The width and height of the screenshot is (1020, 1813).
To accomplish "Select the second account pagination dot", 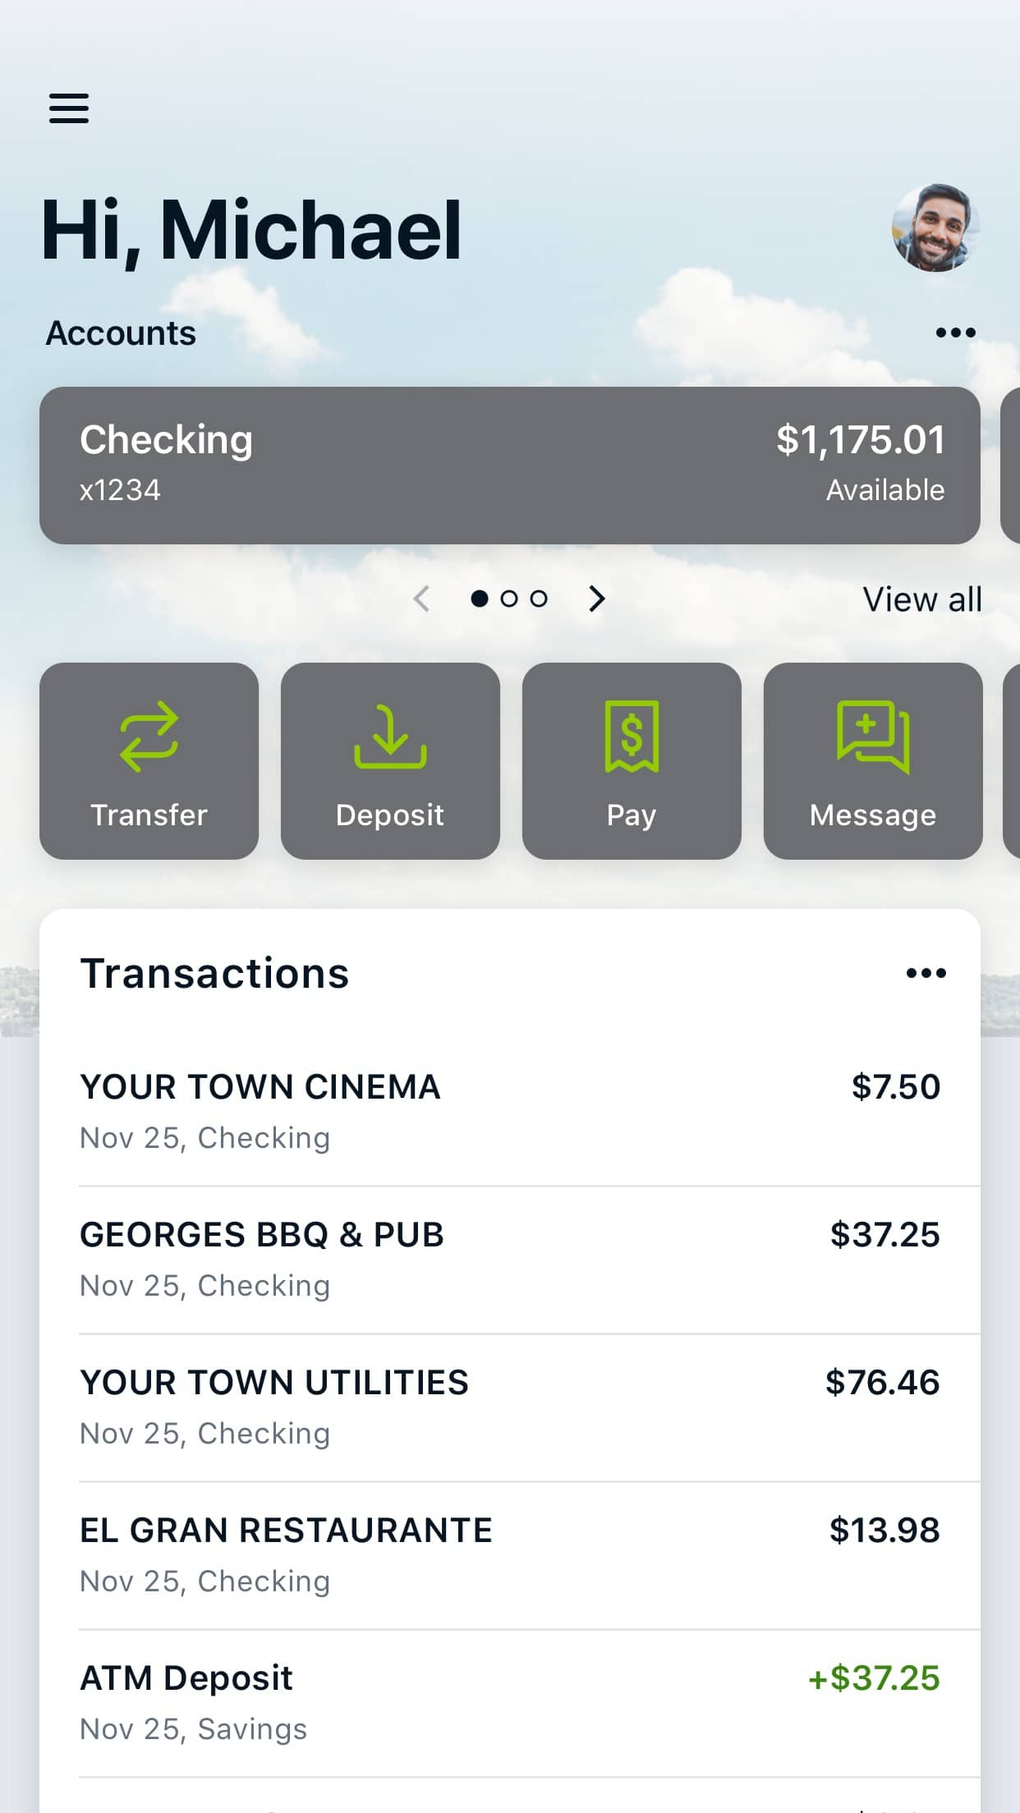I will (x=509, y=599).
